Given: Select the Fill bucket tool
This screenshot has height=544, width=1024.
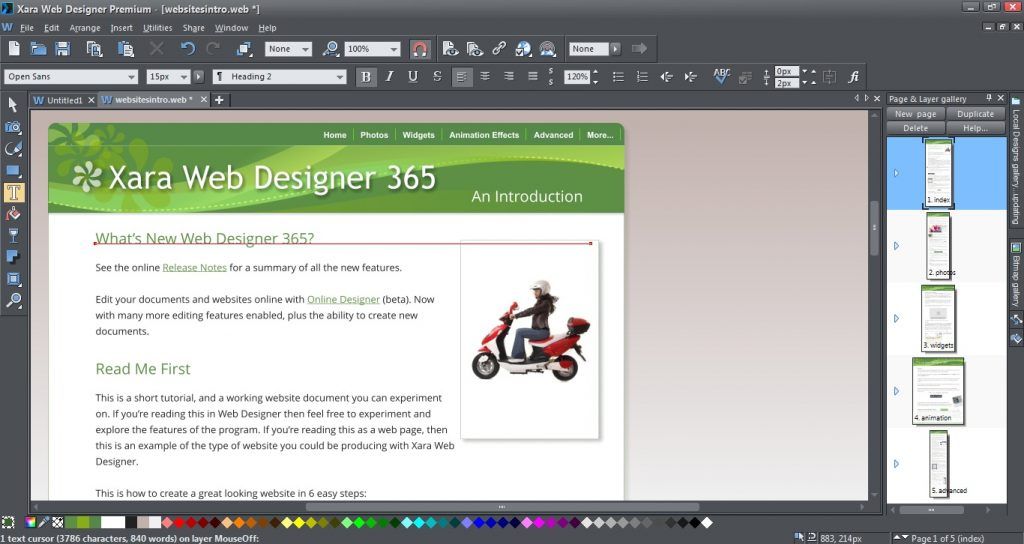Looking at the screenshot, I should 13,214.
